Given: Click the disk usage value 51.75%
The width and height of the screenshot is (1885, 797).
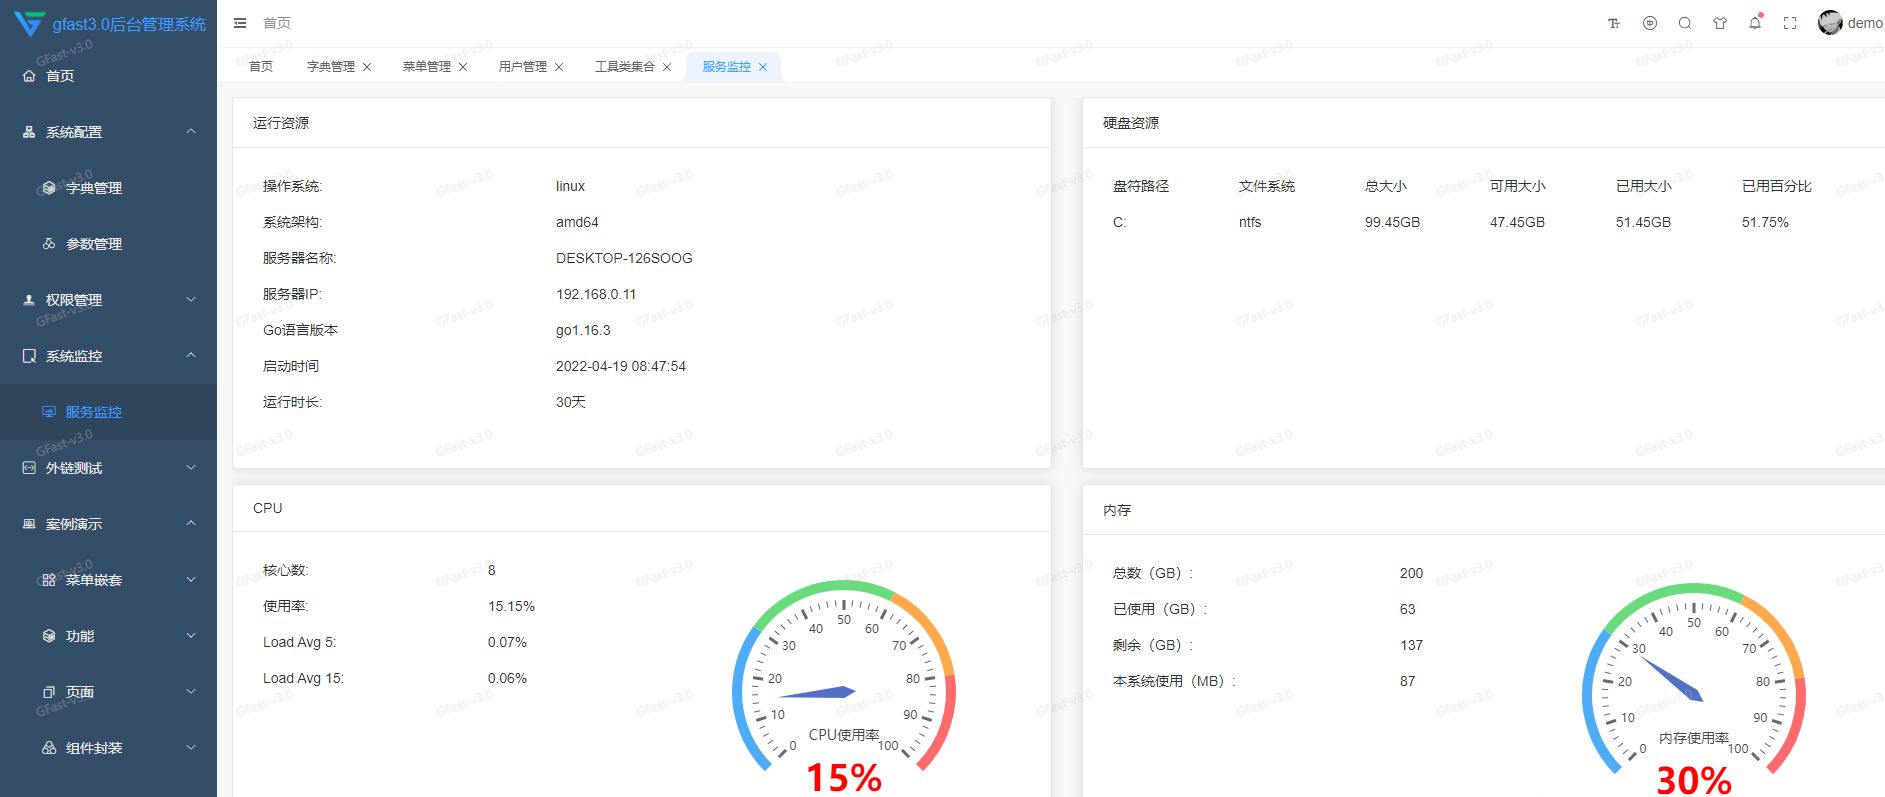Looking at the screenshot, I should (x=1765, y=222).
